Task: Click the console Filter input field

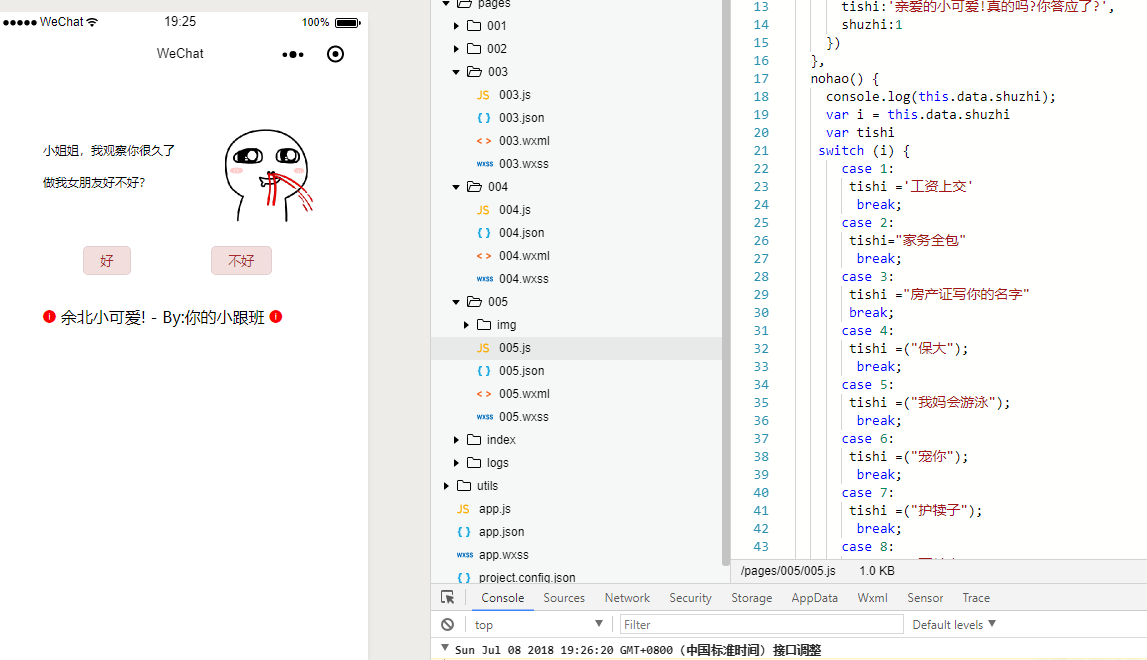Action: coord(761,624)
